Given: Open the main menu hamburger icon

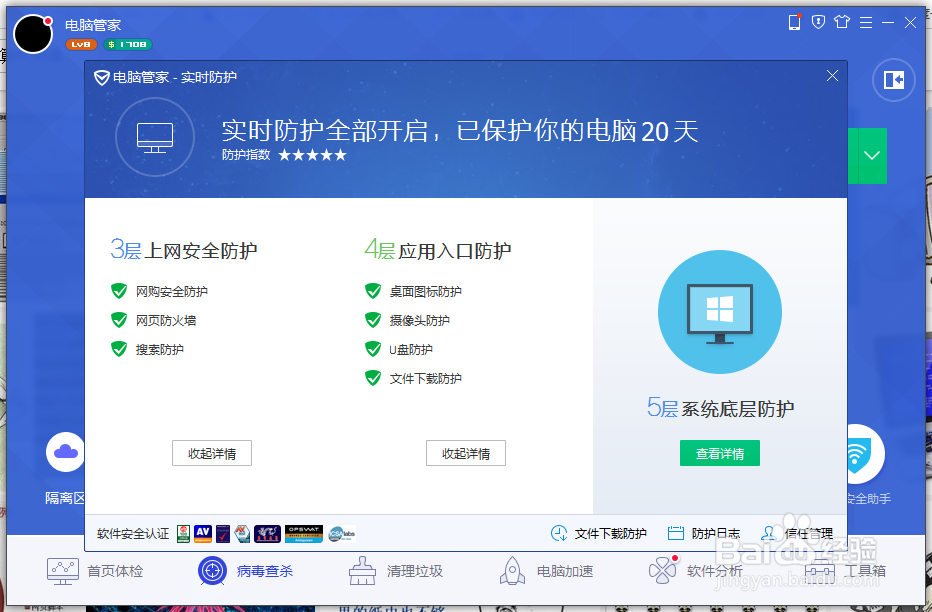Looking at the screenshot, I should (x=866, y=23).
